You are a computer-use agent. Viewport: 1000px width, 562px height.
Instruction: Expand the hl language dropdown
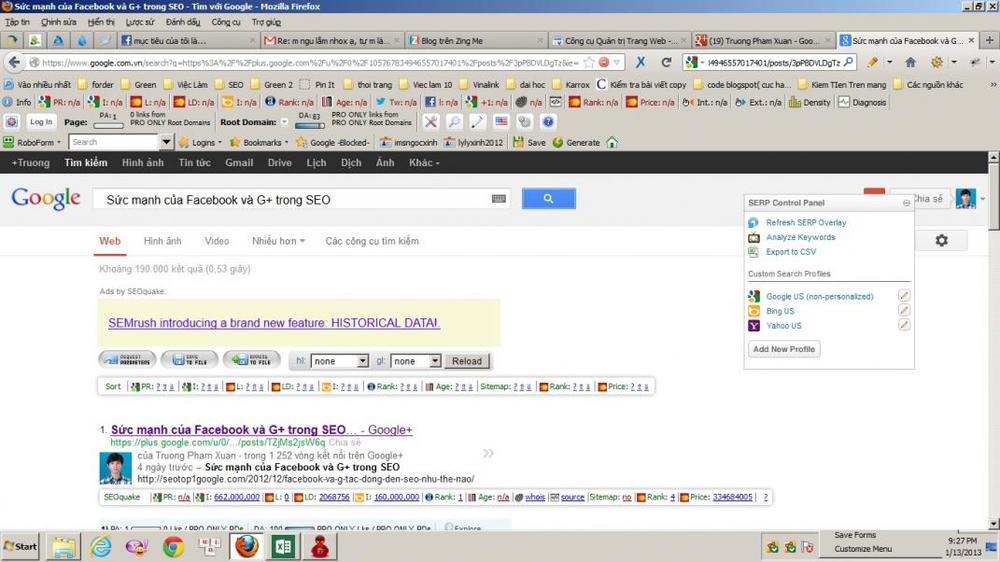tap(362, 361)
